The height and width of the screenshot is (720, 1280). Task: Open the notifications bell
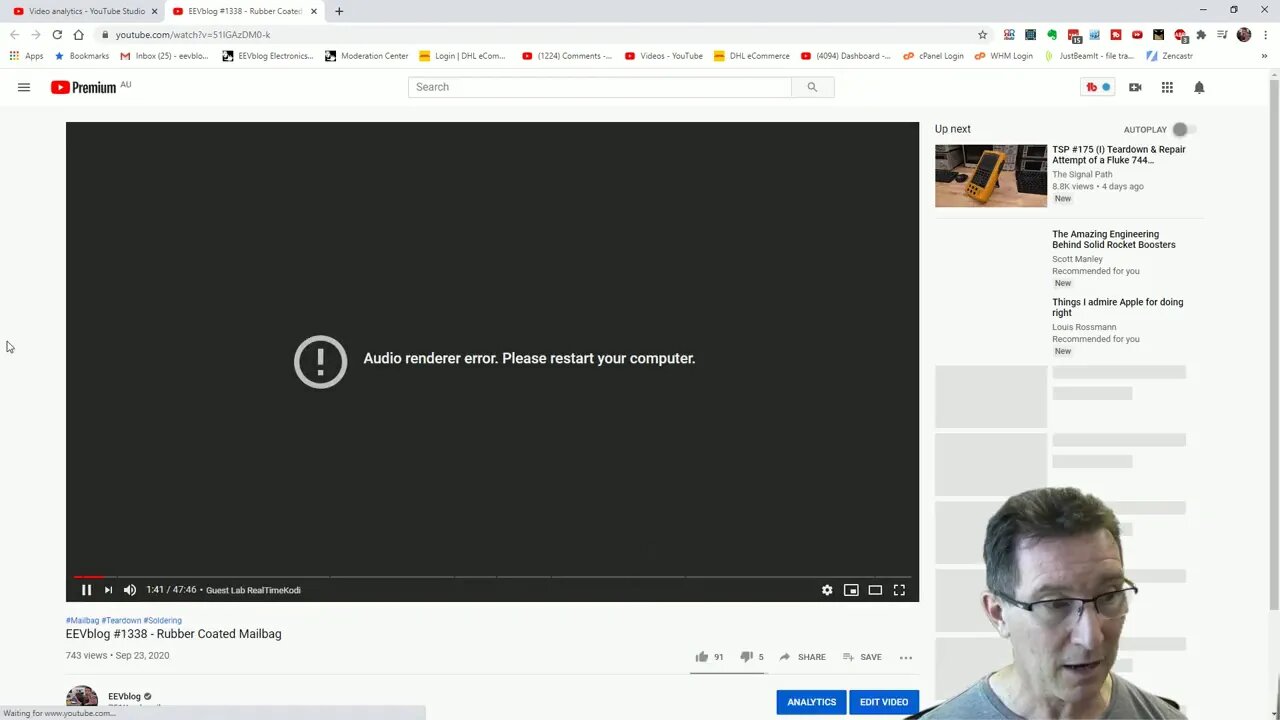1199,87
